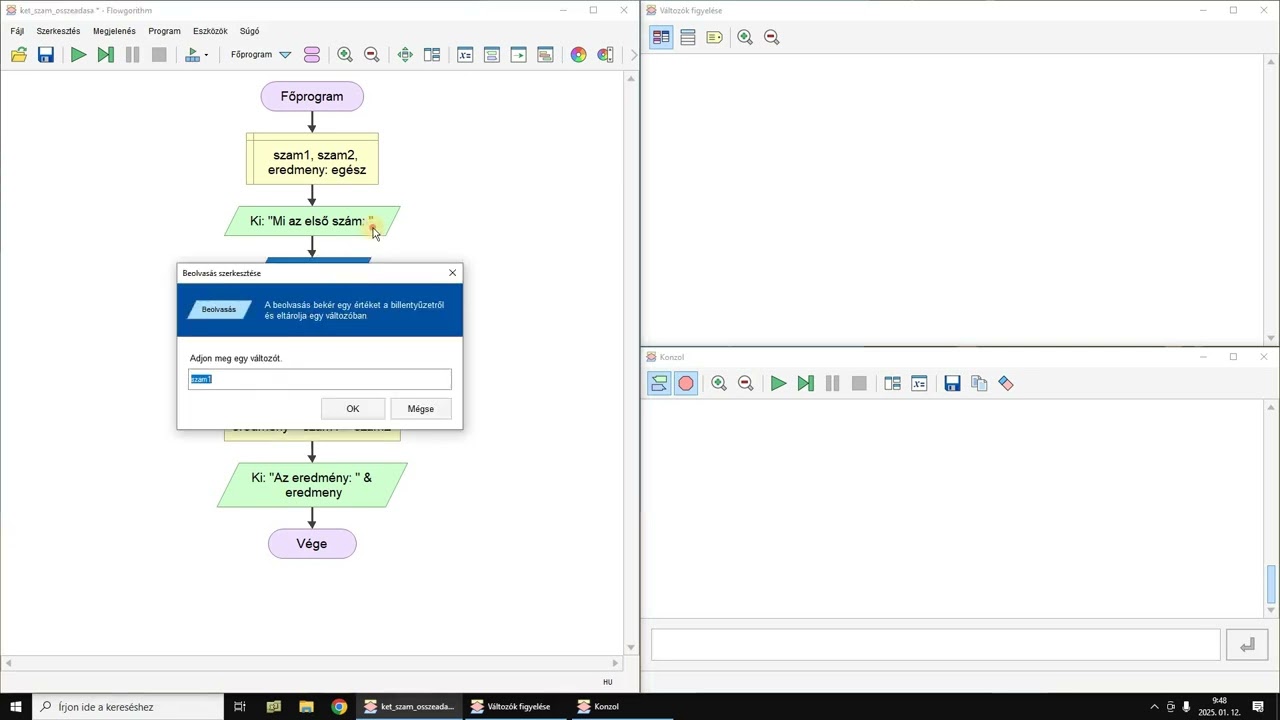Open the function manager pink shapes icon
Screen dimensions: 1280x720
pos(312,55)
